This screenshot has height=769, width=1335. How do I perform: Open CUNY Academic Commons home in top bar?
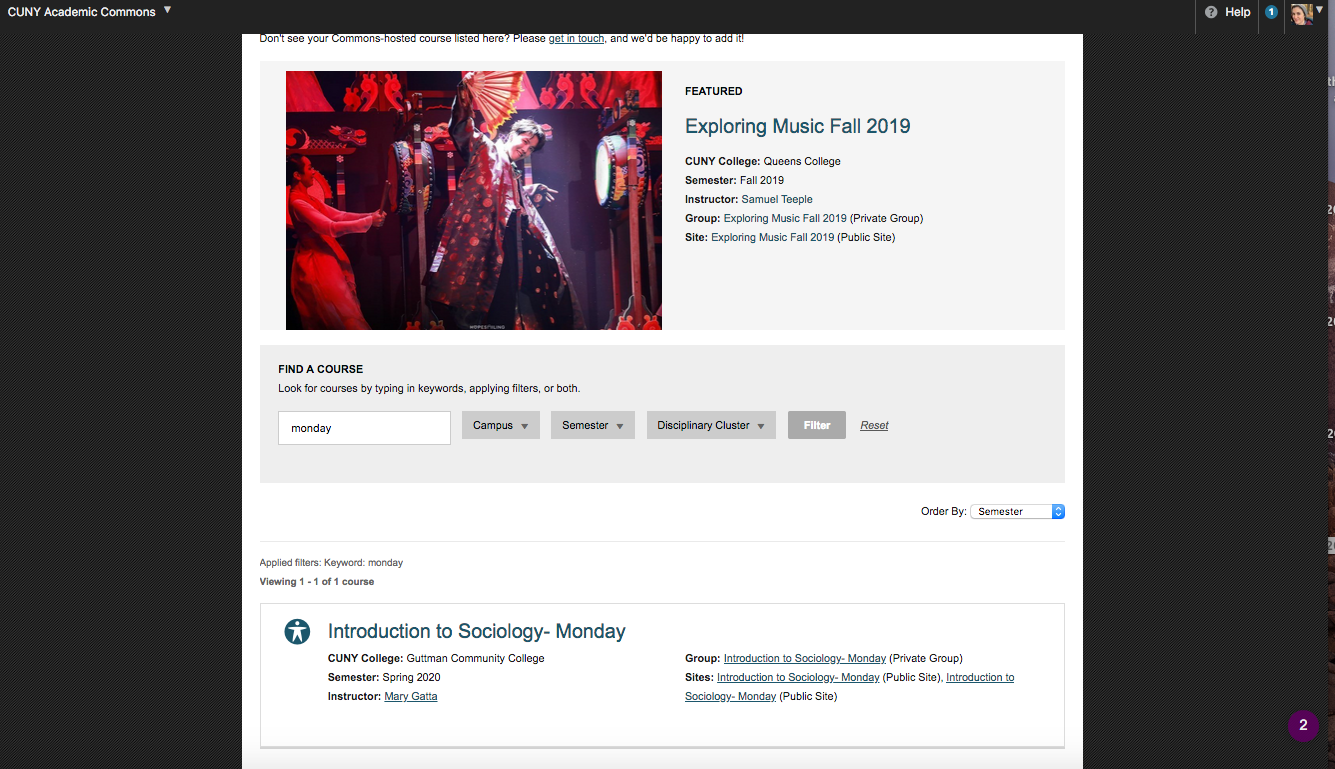[x=81, y=12]
